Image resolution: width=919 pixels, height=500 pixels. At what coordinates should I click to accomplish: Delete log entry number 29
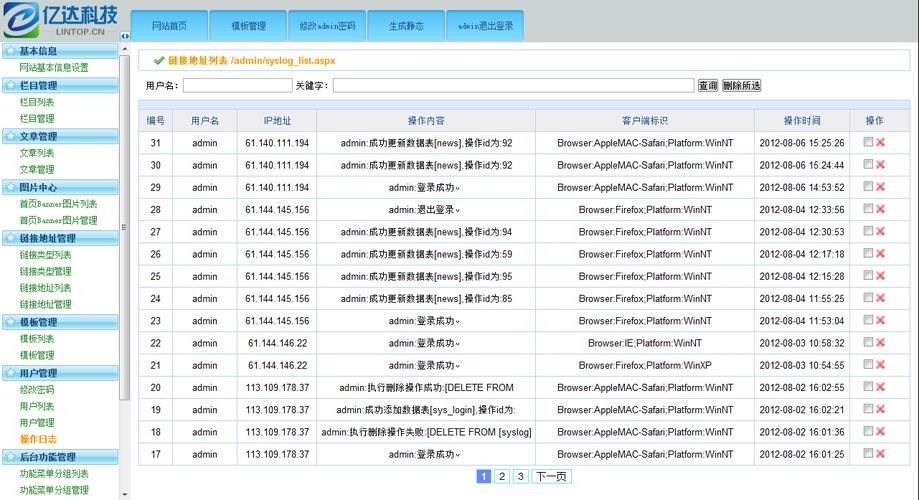pyautogui.click(x=880, y=187)
